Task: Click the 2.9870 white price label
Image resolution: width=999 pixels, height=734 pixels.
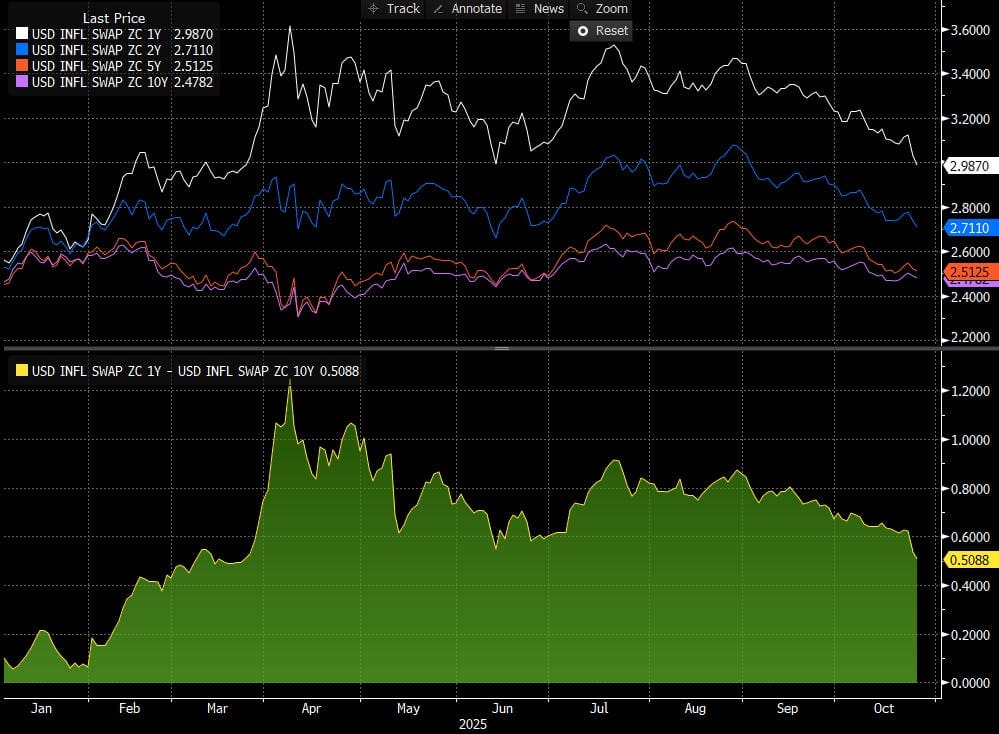Action: [970, 165]
